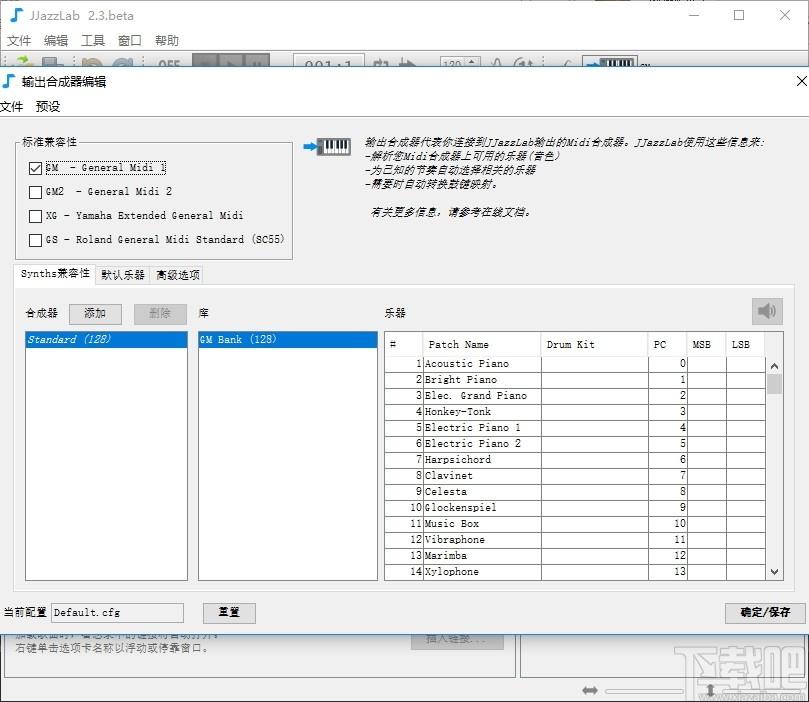The image size is (809, 702).
Task: Tick the XG Yamaha Extended General Midi box
Action: pos(35,216)
